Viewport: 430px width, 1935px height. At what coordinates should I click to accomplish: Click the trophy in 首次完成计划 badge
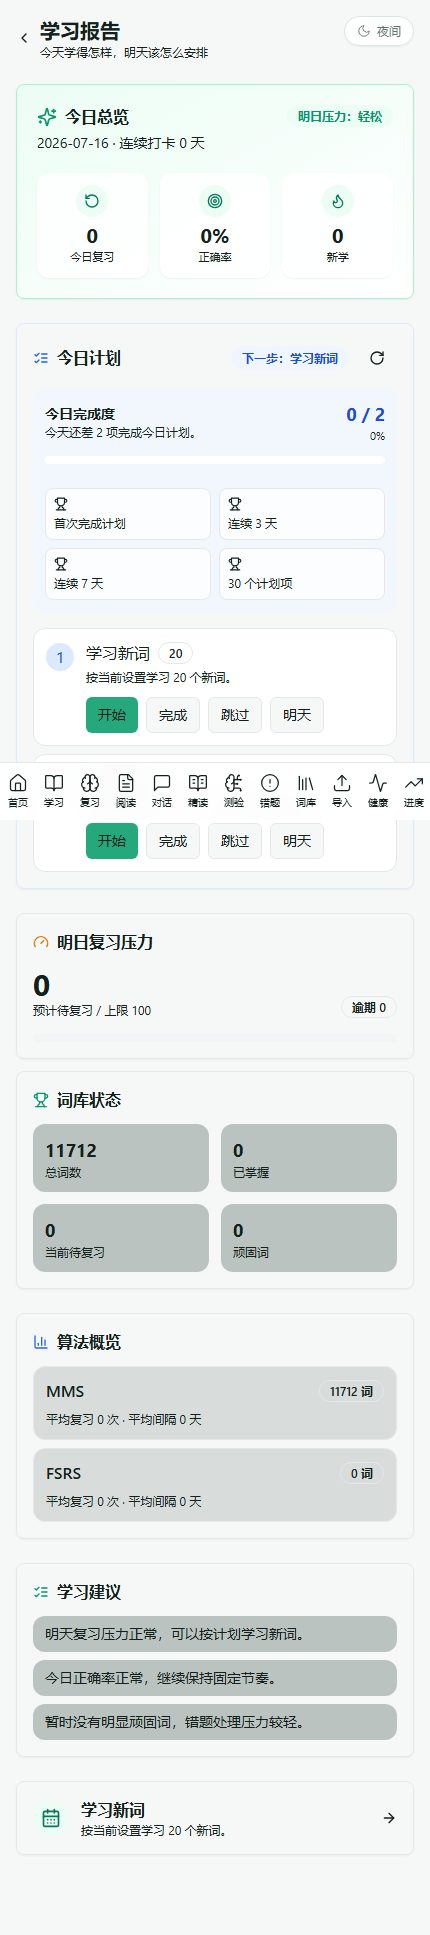(x=61, y=504)
